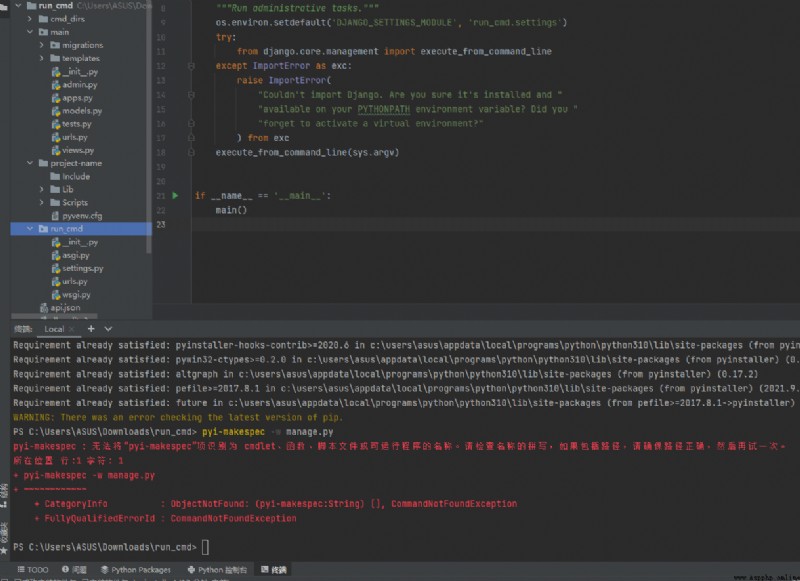Select the Include folder in the tree
This screenshot has width=800, height=581.
click(x=76, y=176)
